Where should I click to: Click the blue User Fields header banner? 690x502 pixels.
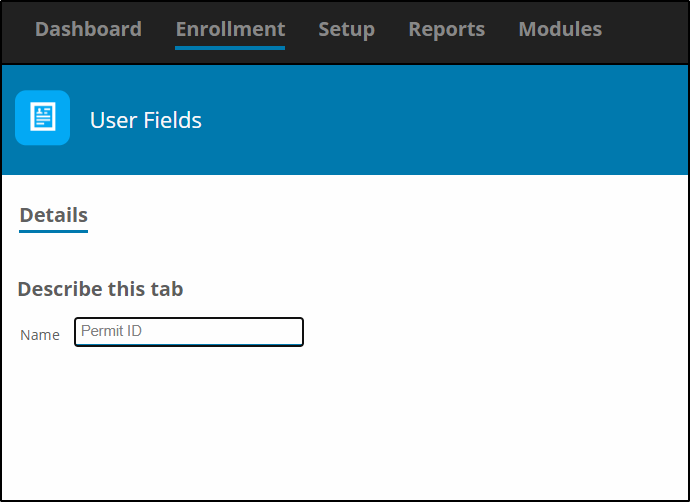pos(345,120)
